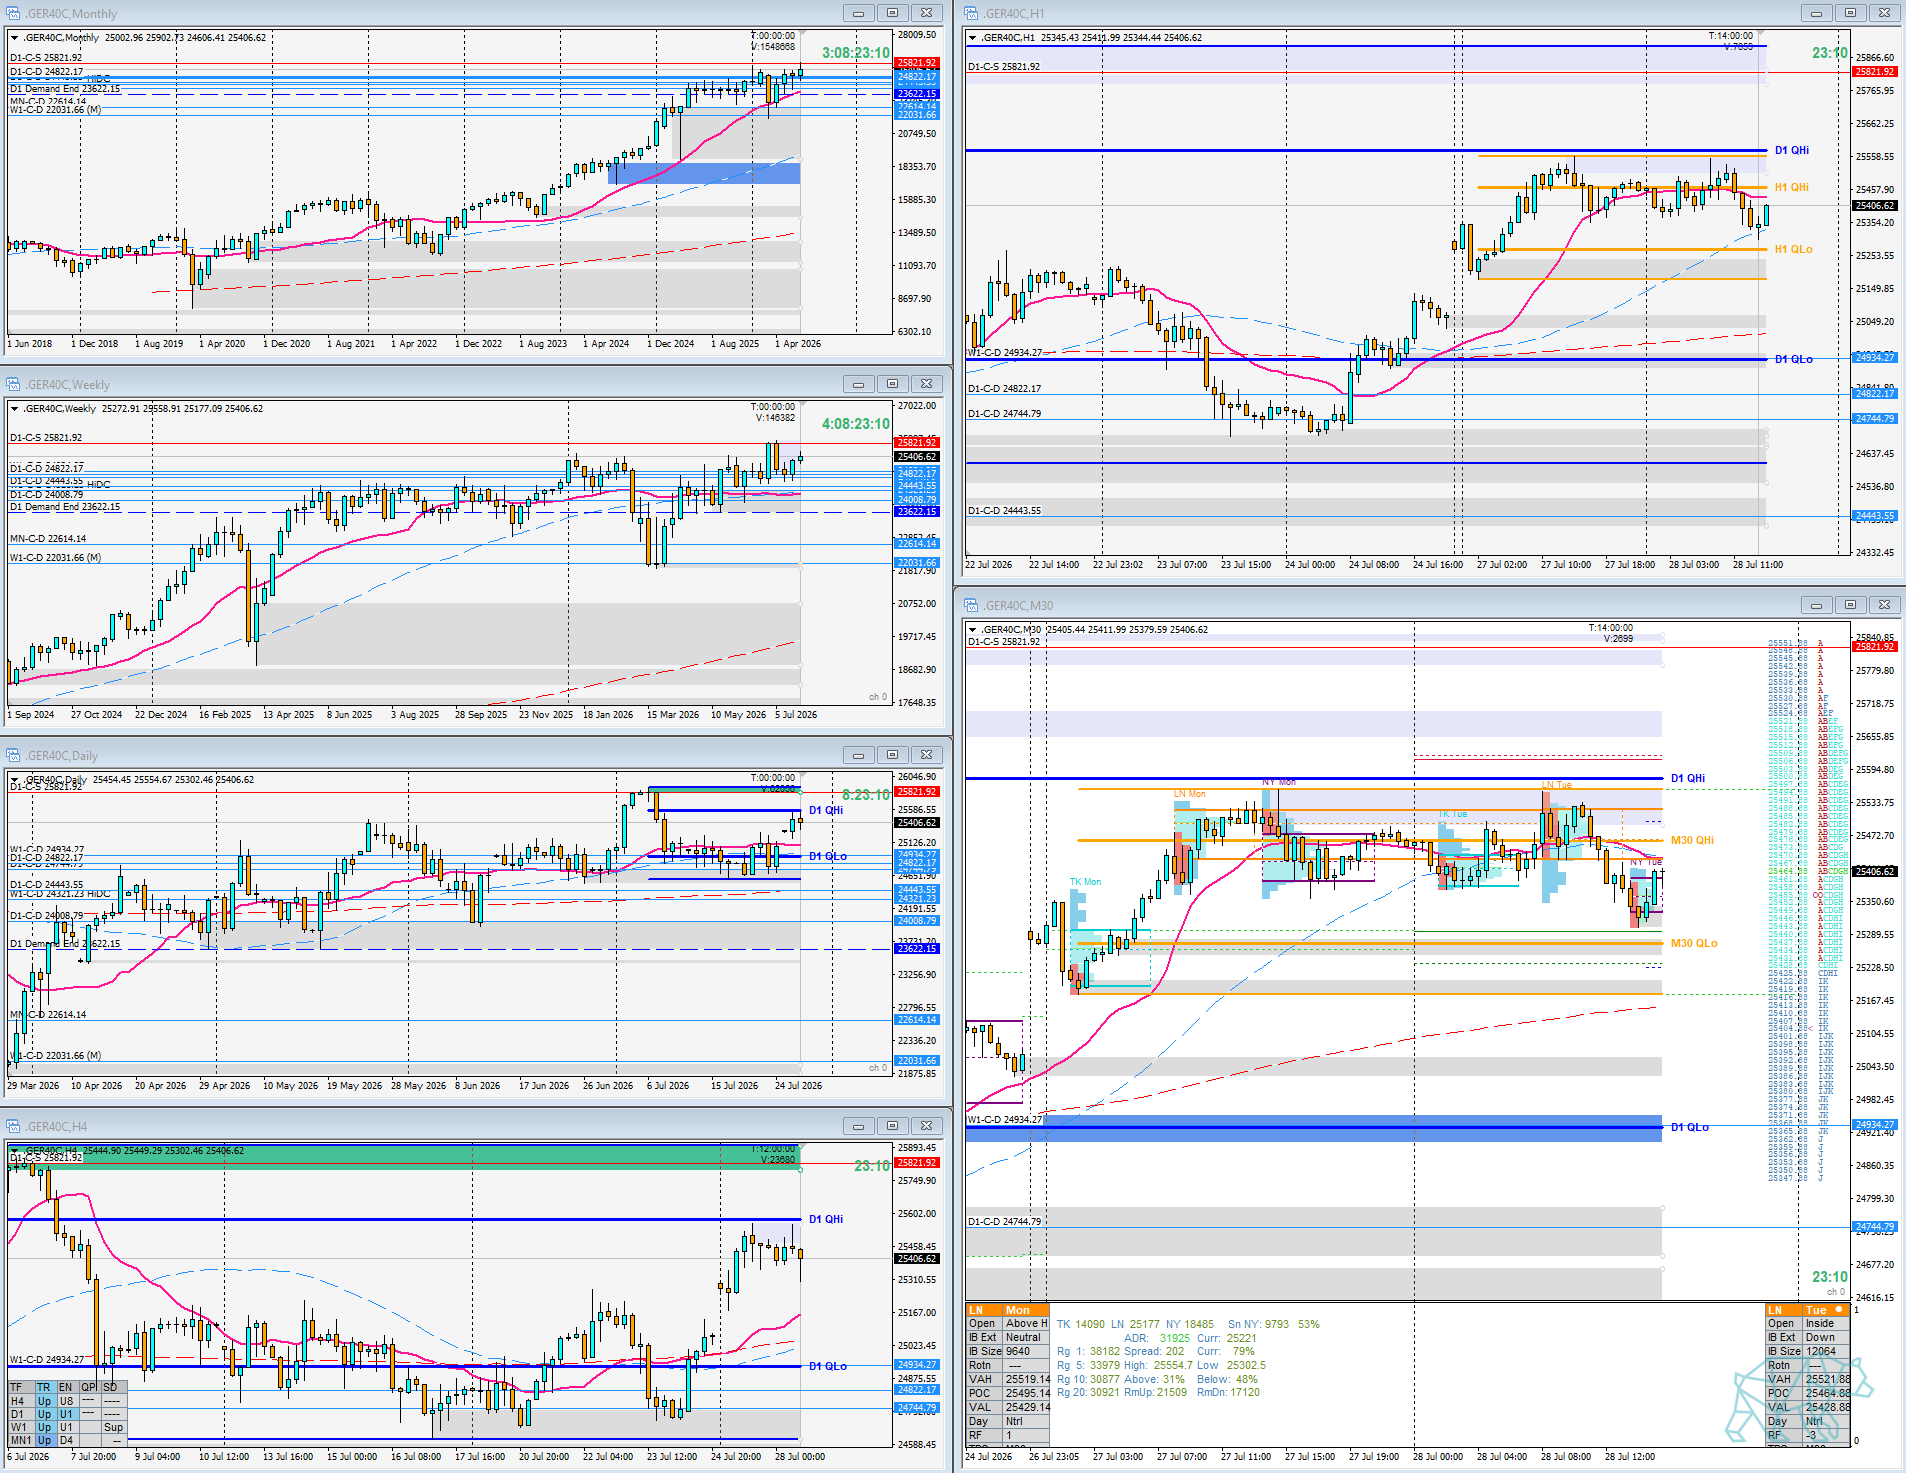Viewport: 1906px width, 1473px height.
Task: Close the .GER40C,M30 chart window
Action: click(x=1885, y=605)
